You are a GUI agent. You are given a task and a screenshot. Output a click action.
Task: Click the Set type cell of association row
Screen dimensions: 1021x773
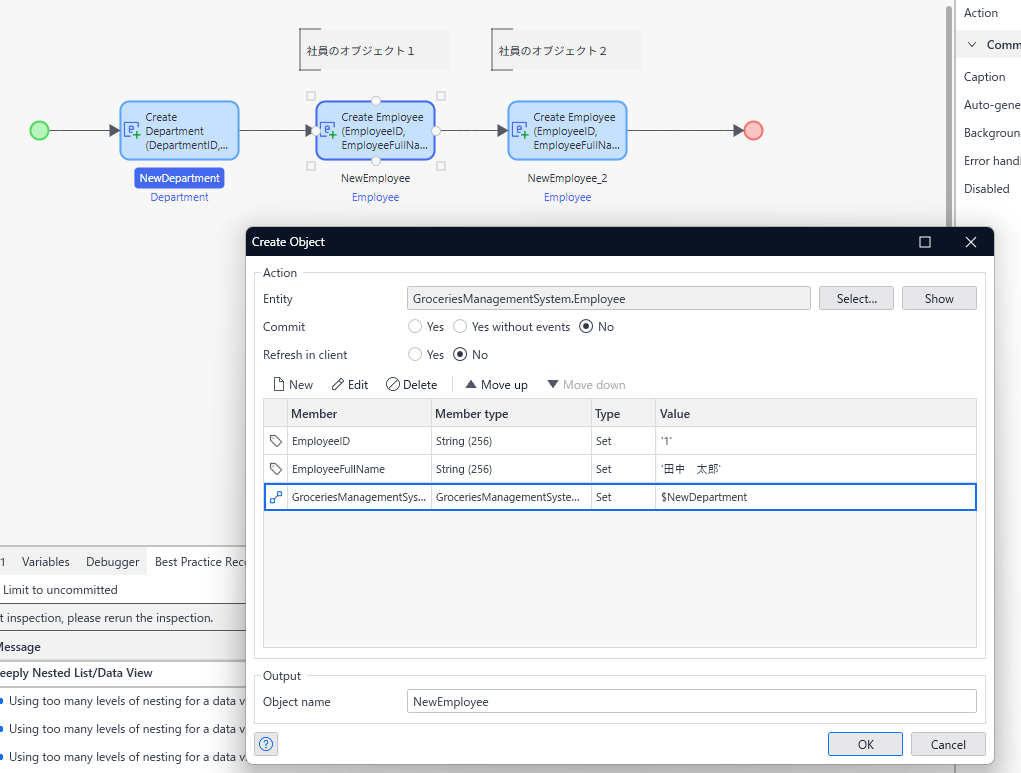(x=623, y=497)
